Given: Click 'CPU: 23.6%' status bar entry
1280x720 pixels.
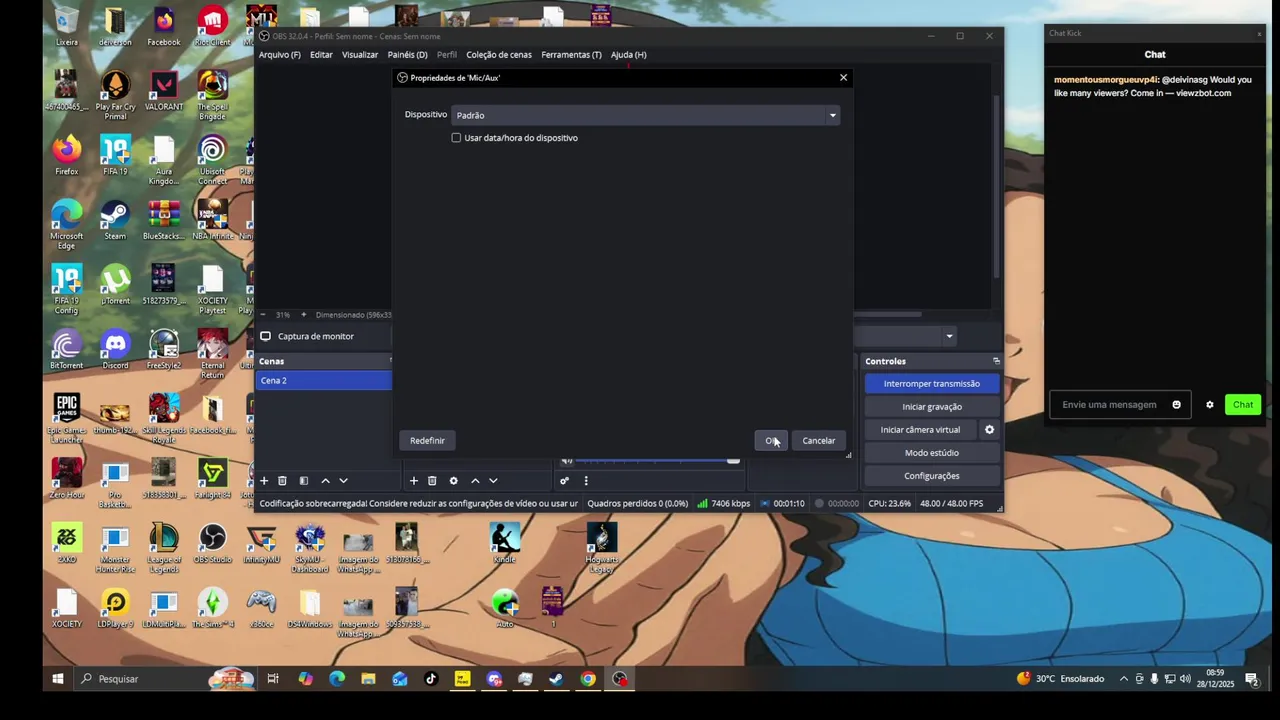Looking at the screenshot, I should [x=889, y=504].
